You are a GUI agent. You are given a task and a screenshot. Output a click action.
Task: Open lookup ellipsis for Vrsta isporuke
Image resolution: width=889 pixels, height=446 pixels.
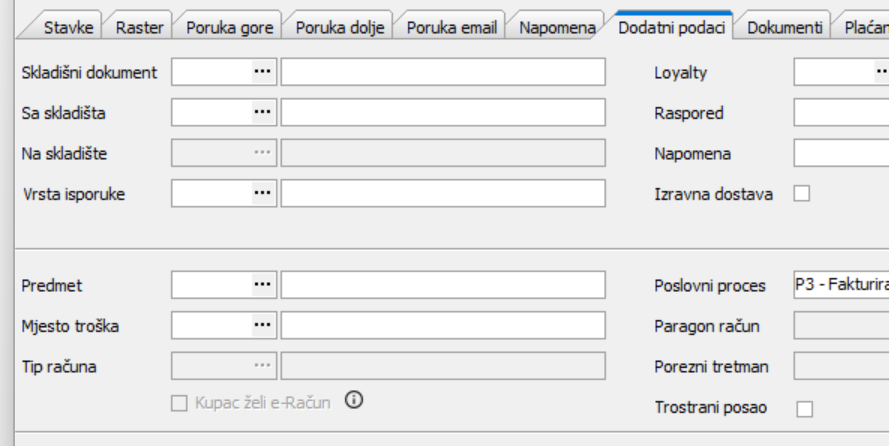click(262, 193)
